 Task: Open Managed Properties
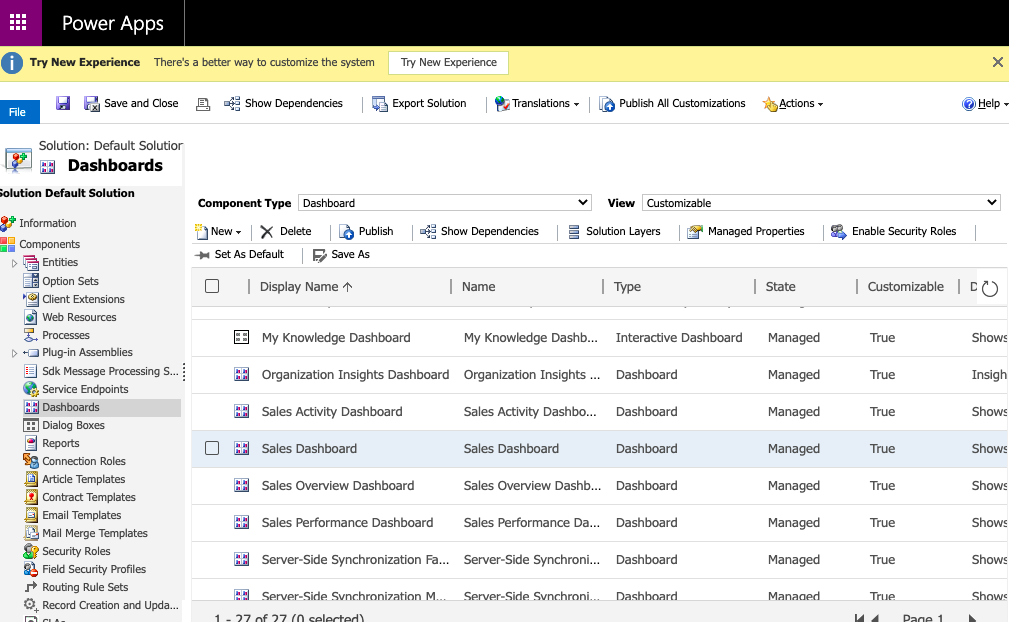tap(746, 232)
